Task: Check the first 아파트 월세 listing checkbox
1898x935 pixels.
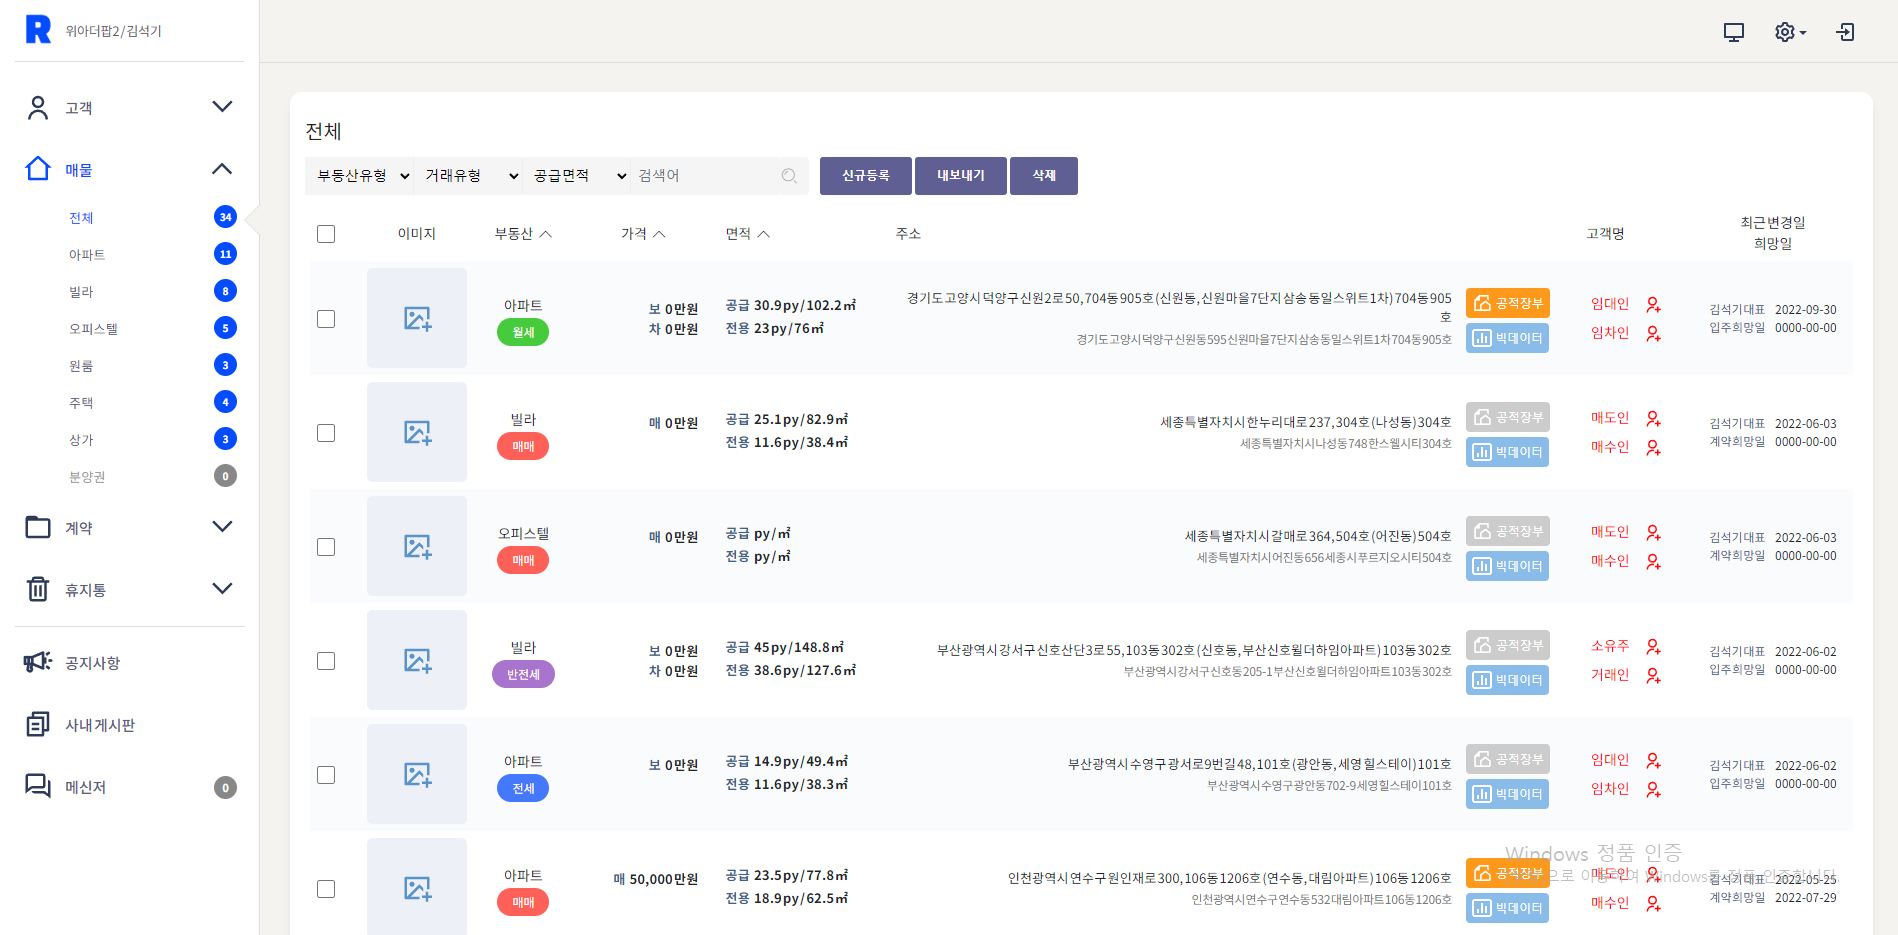Action: [x=326, y=319]
